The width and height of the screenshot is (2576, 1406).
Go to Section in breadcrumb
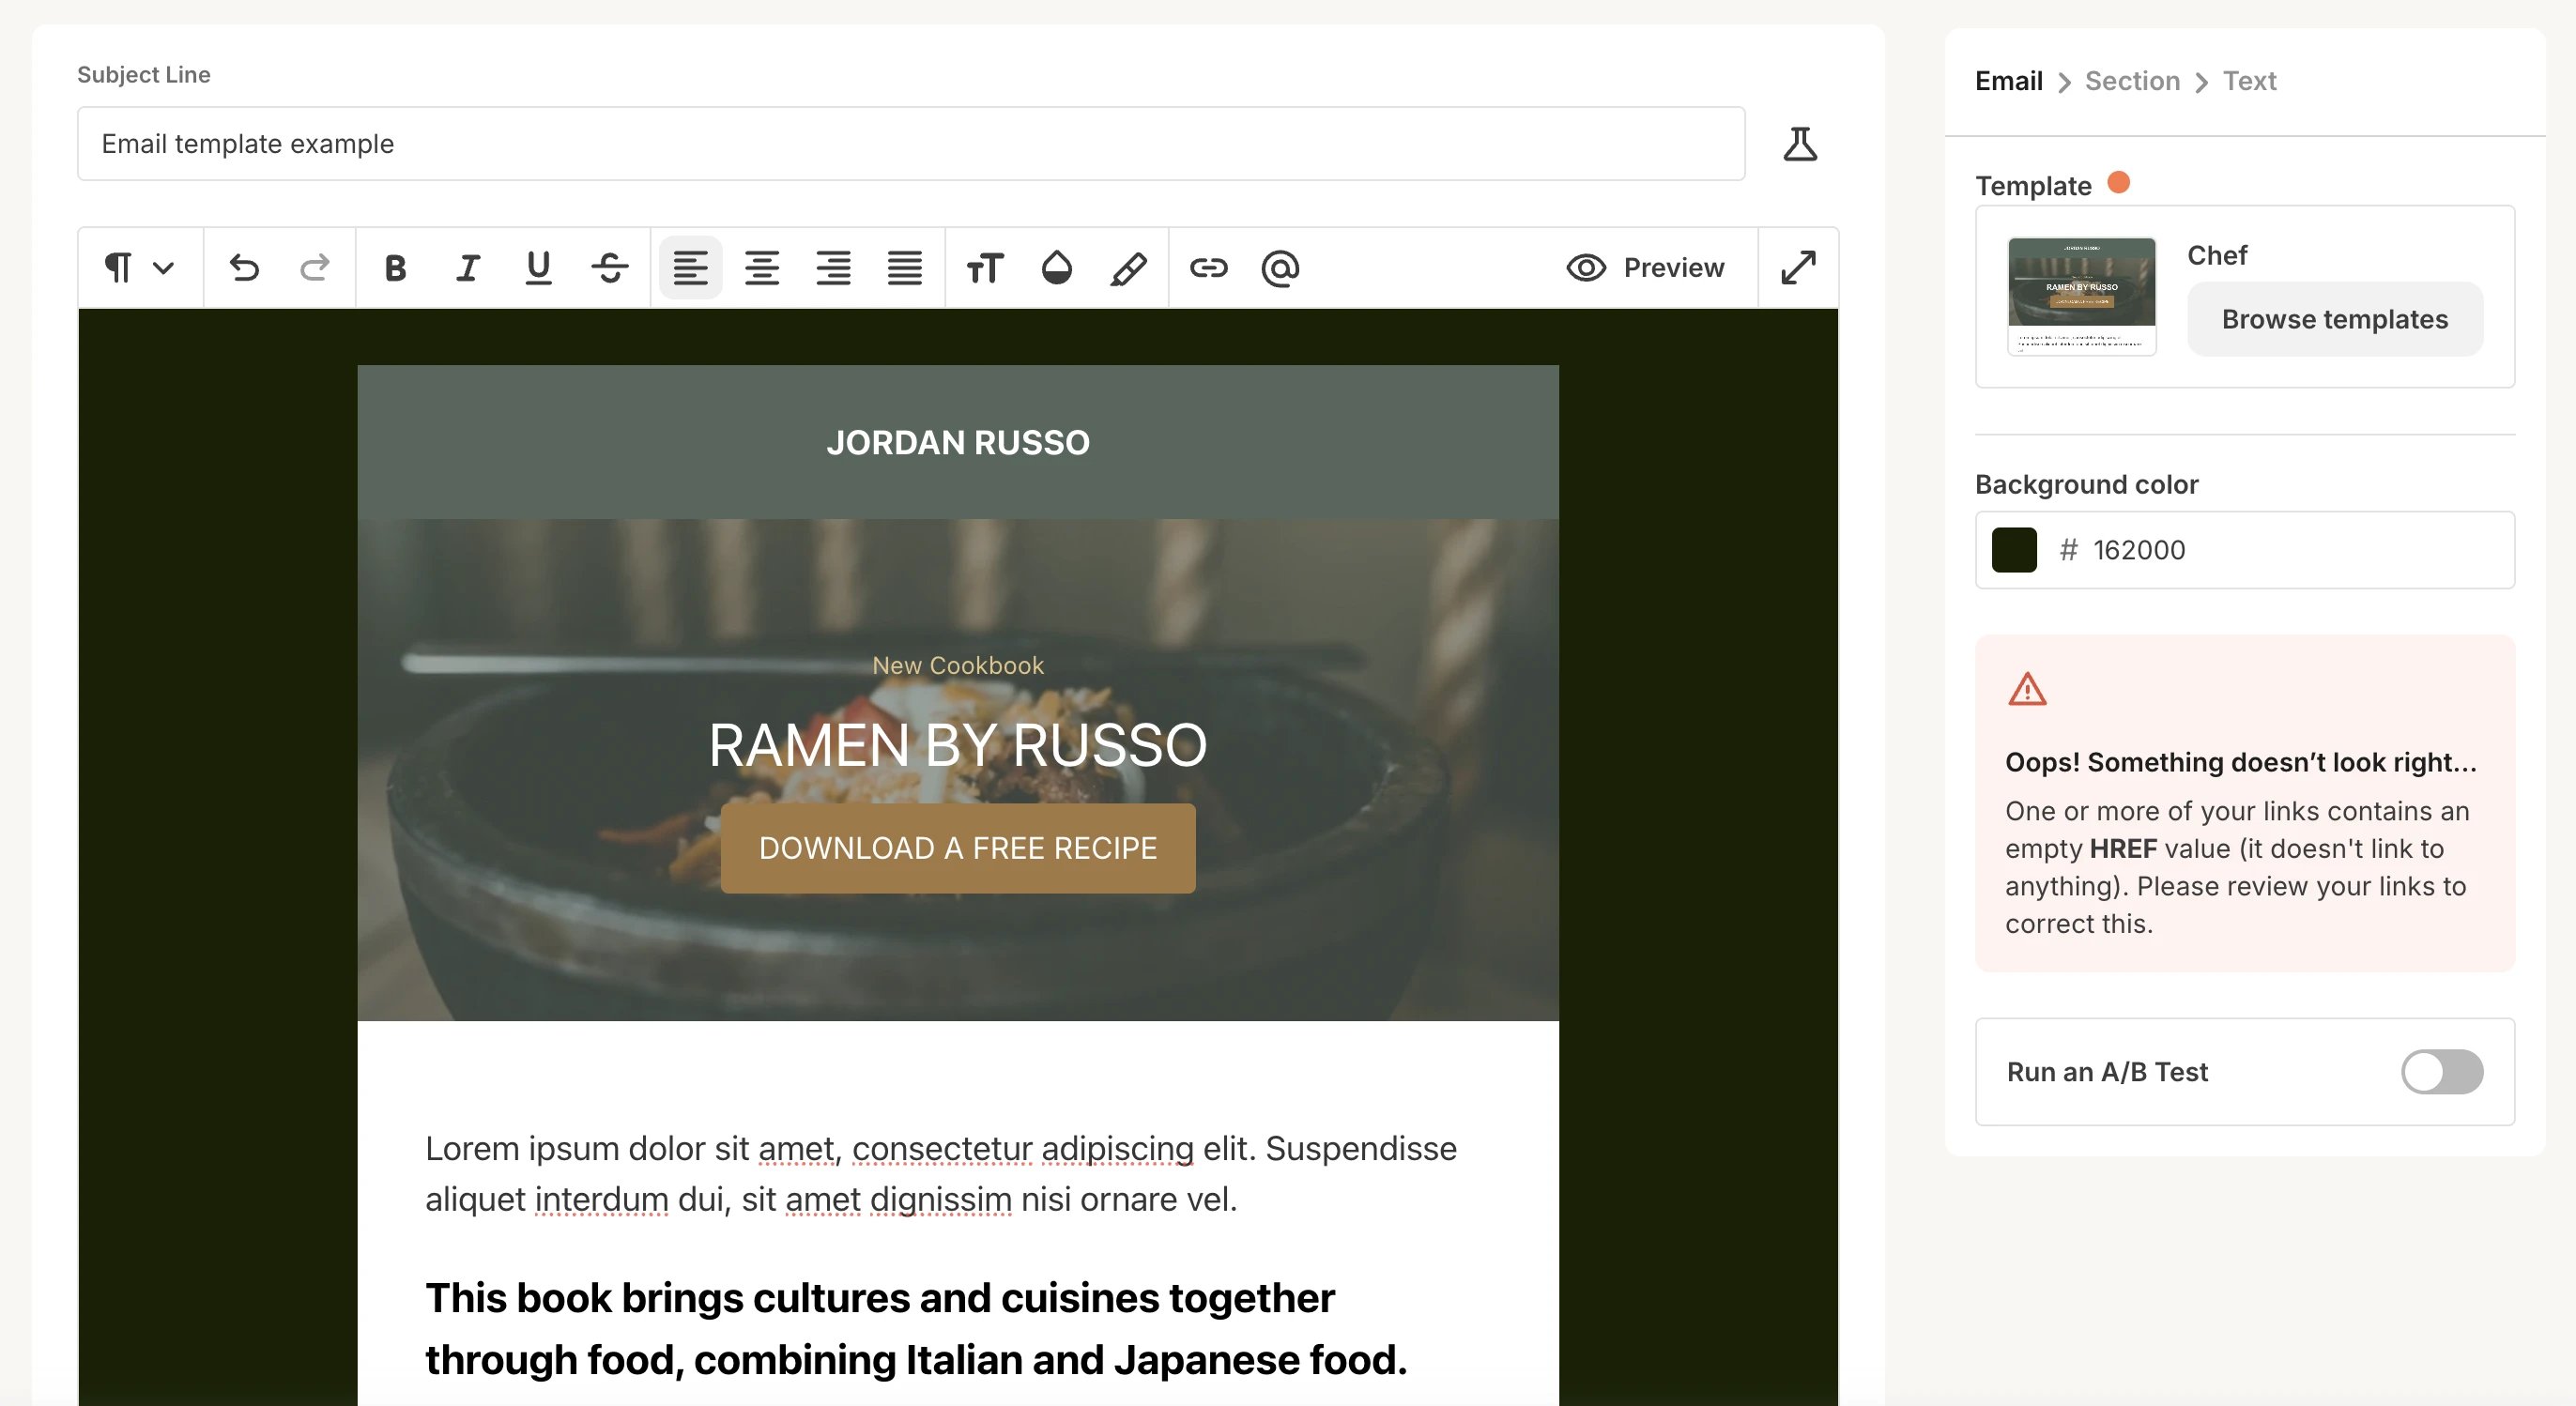(2132, 81)
